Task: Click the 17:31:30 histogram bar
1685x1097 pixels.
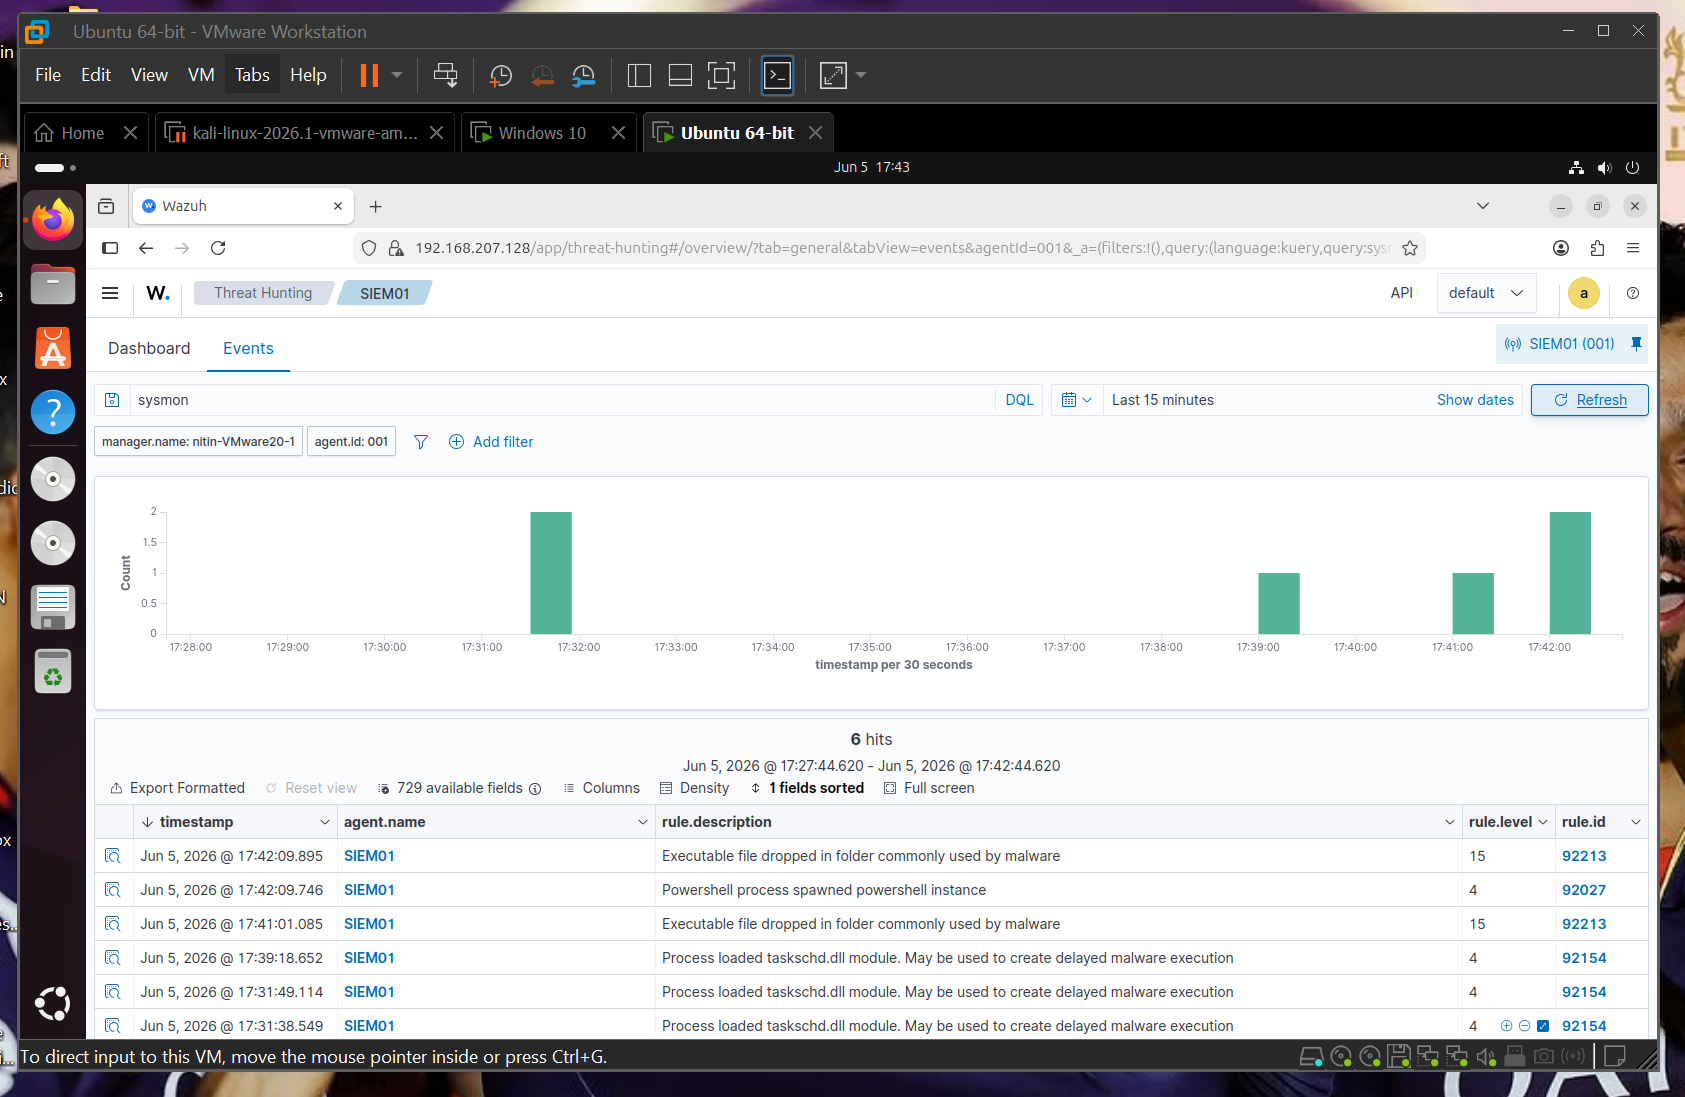Action: tap(551, 573)
